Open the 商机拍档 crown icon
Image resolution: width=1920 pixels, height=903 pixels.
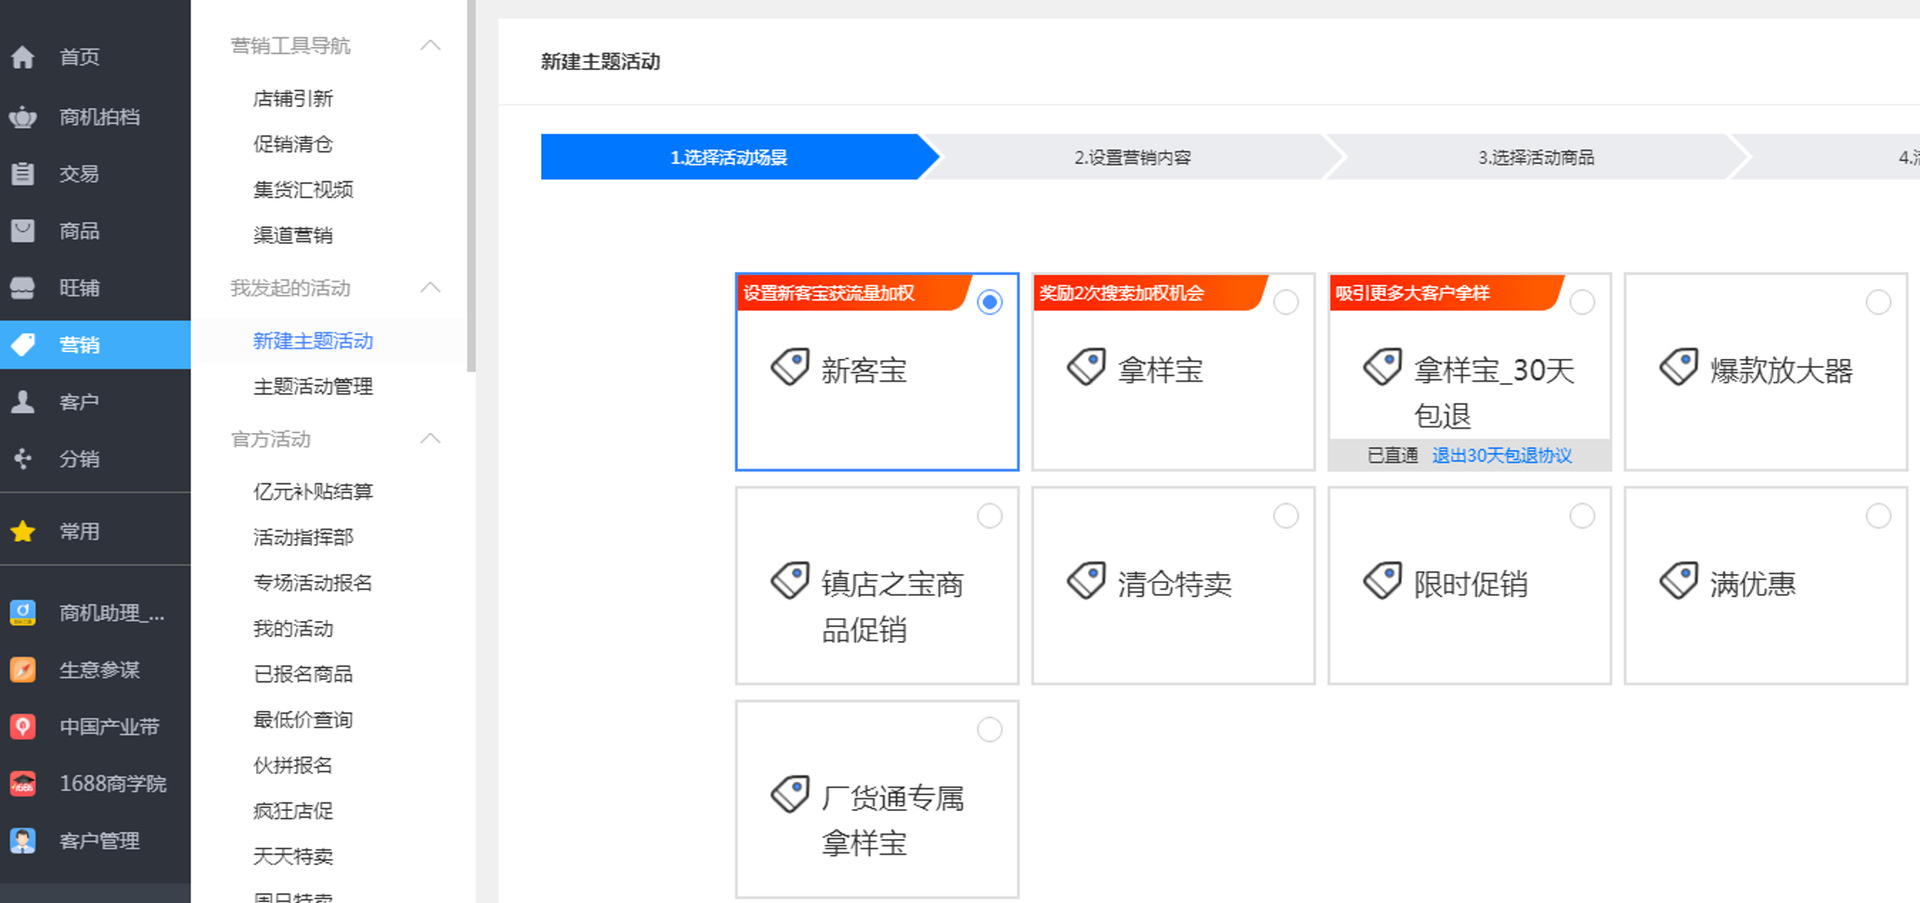(23, 117)
